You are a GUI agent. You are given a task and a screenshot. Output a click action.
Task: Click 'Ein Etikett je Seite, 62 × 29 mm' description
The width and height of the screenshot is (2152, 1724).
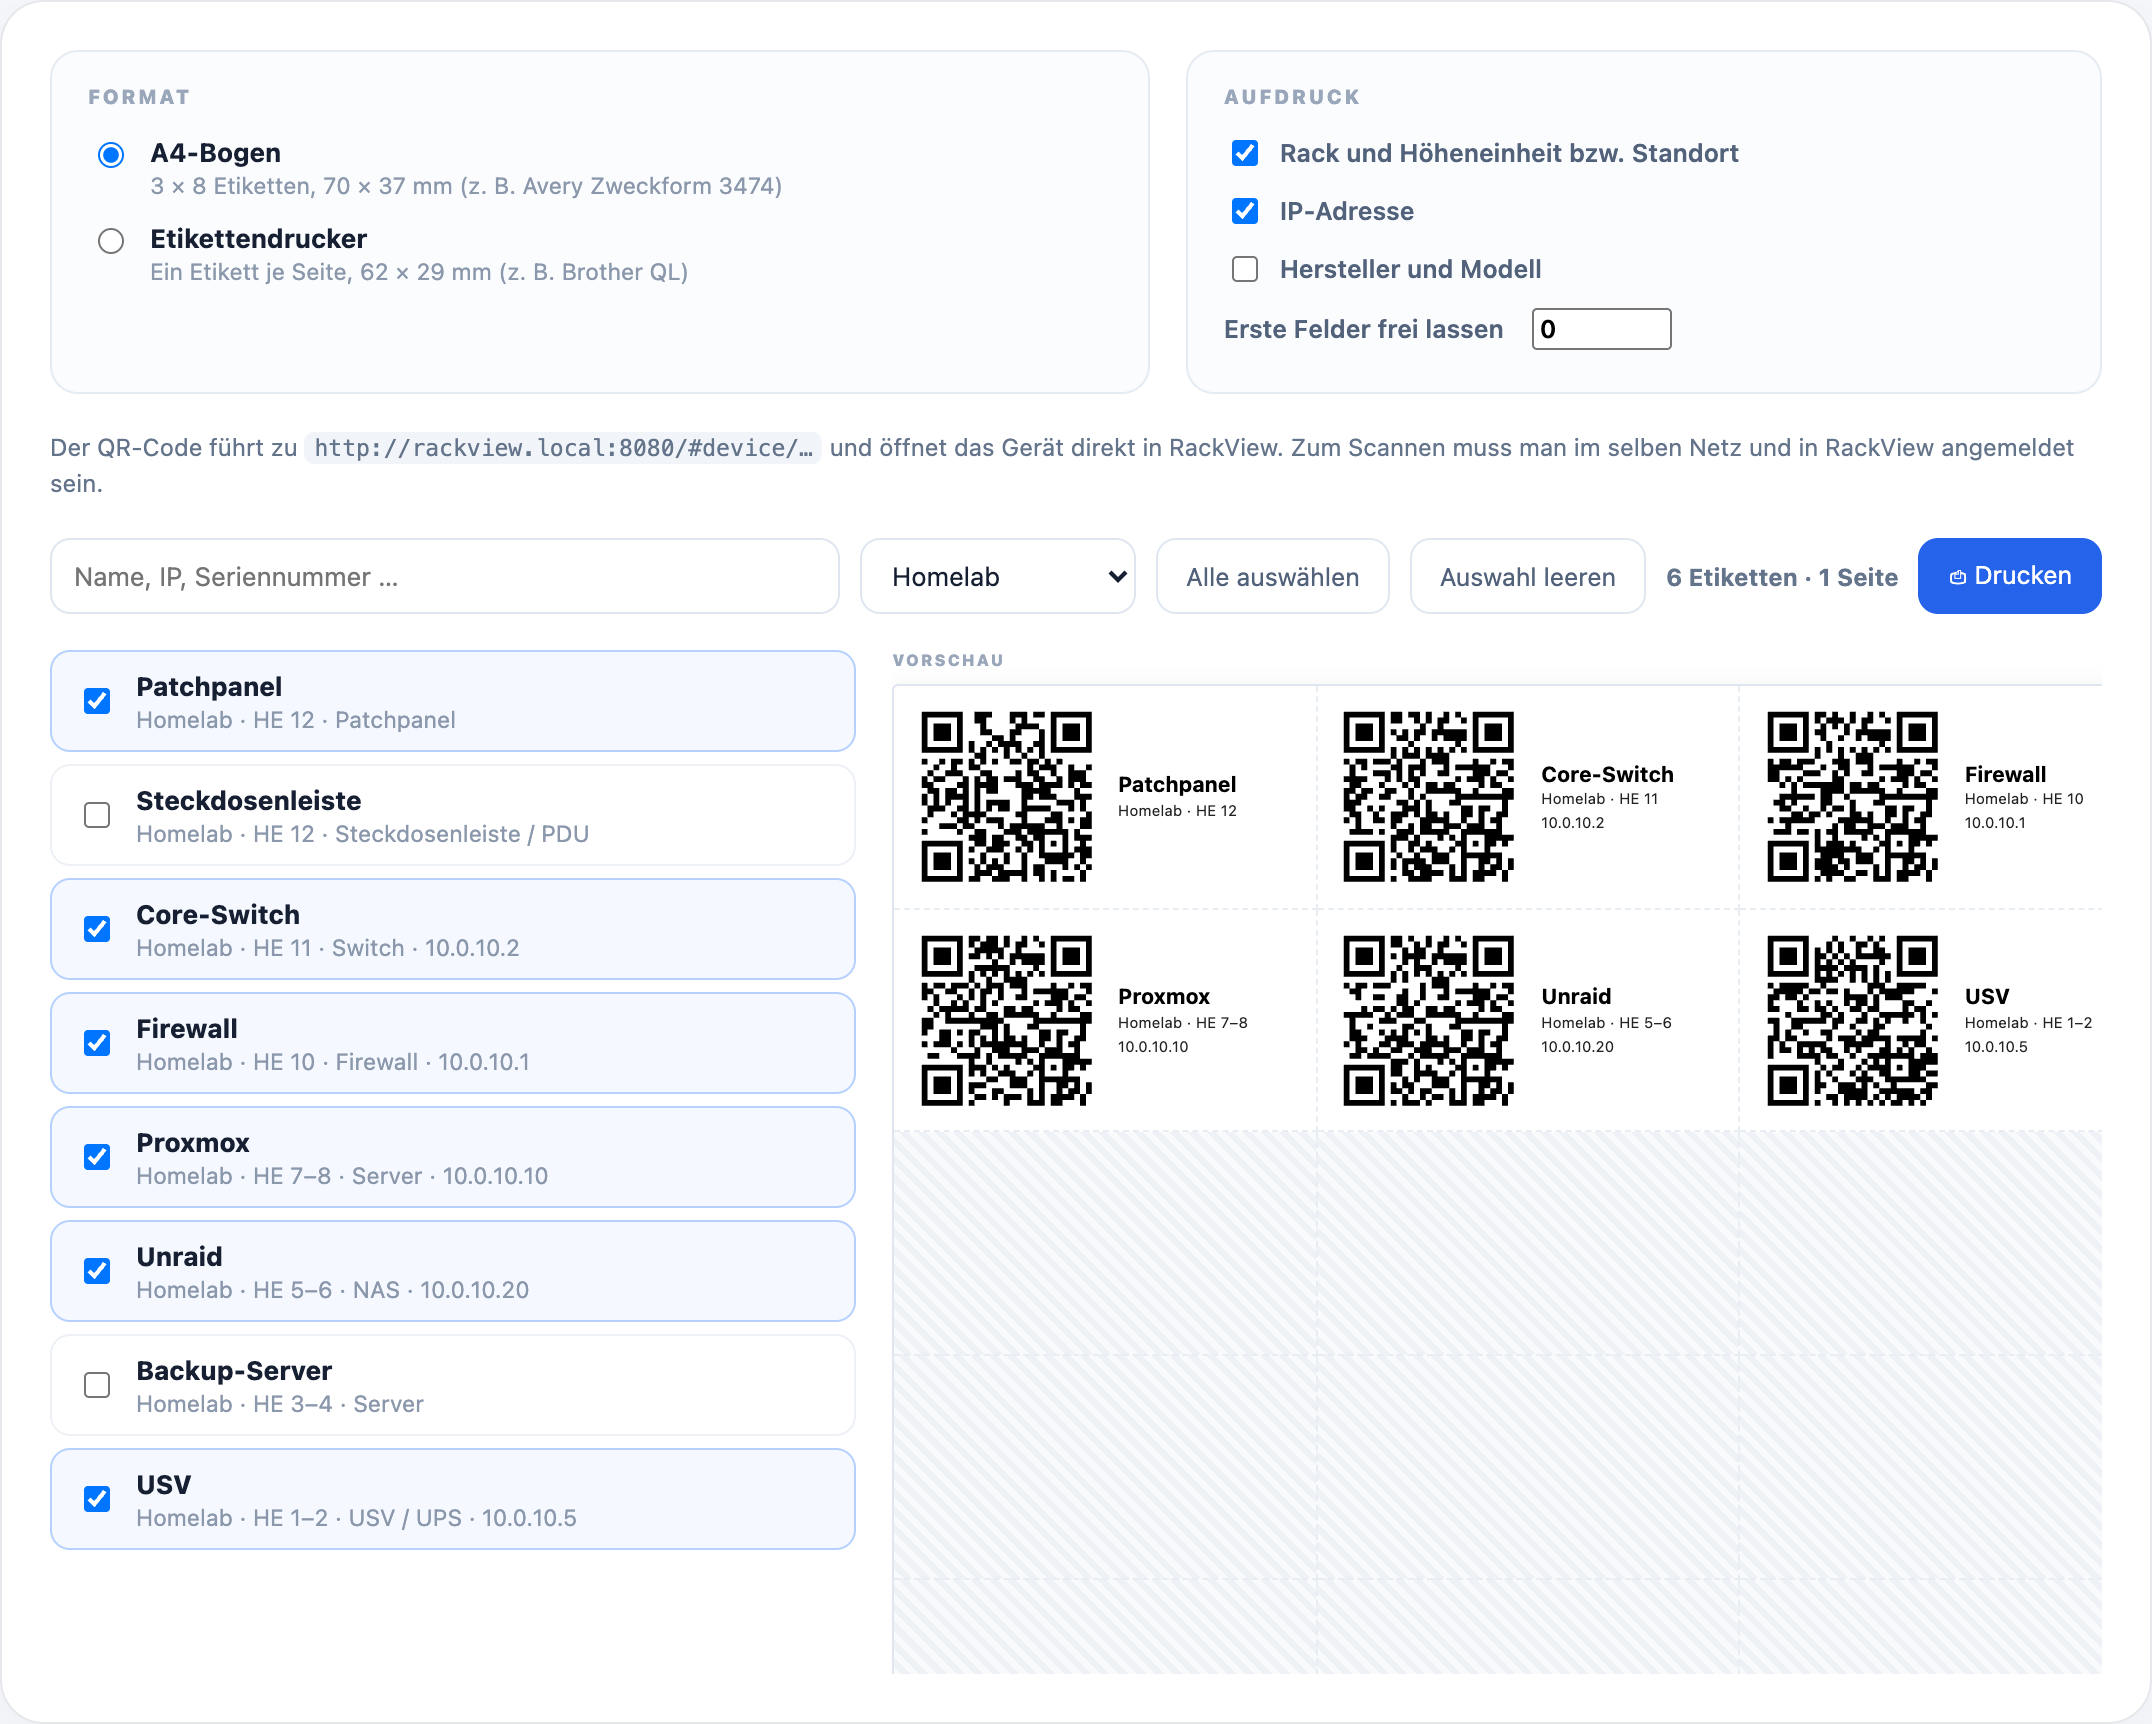[419, 272]
